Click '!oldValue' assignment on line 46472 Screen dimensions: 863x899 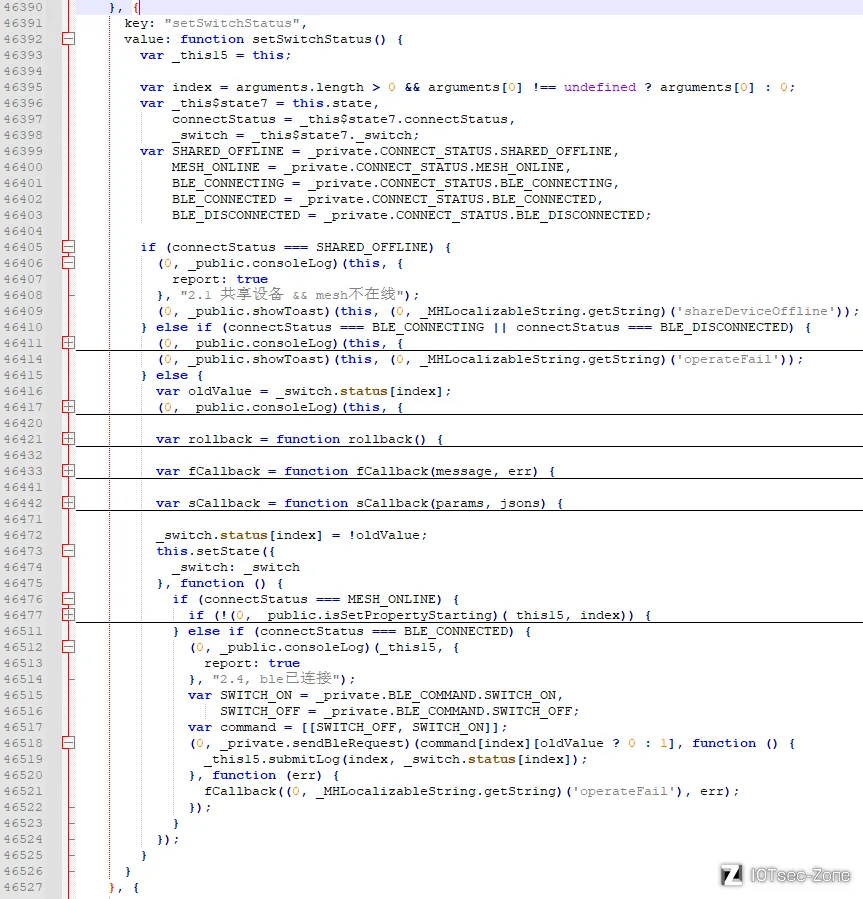tap(384, 535)
